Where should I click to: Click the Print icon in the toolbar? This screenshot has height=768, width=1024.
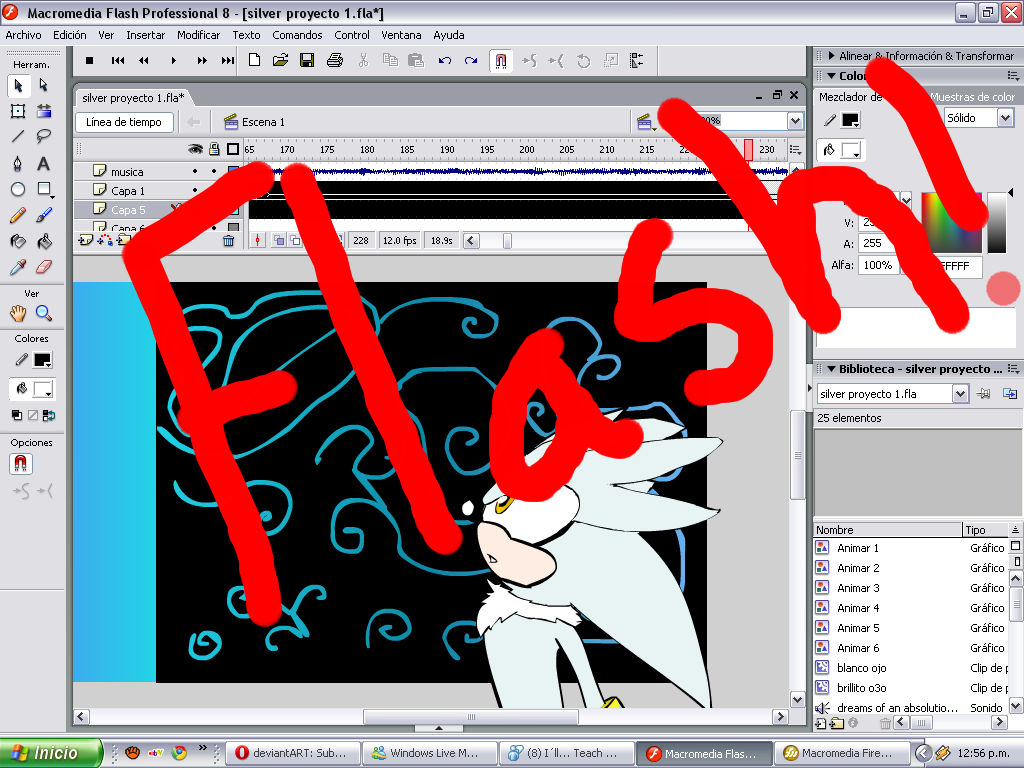[335, 61]
